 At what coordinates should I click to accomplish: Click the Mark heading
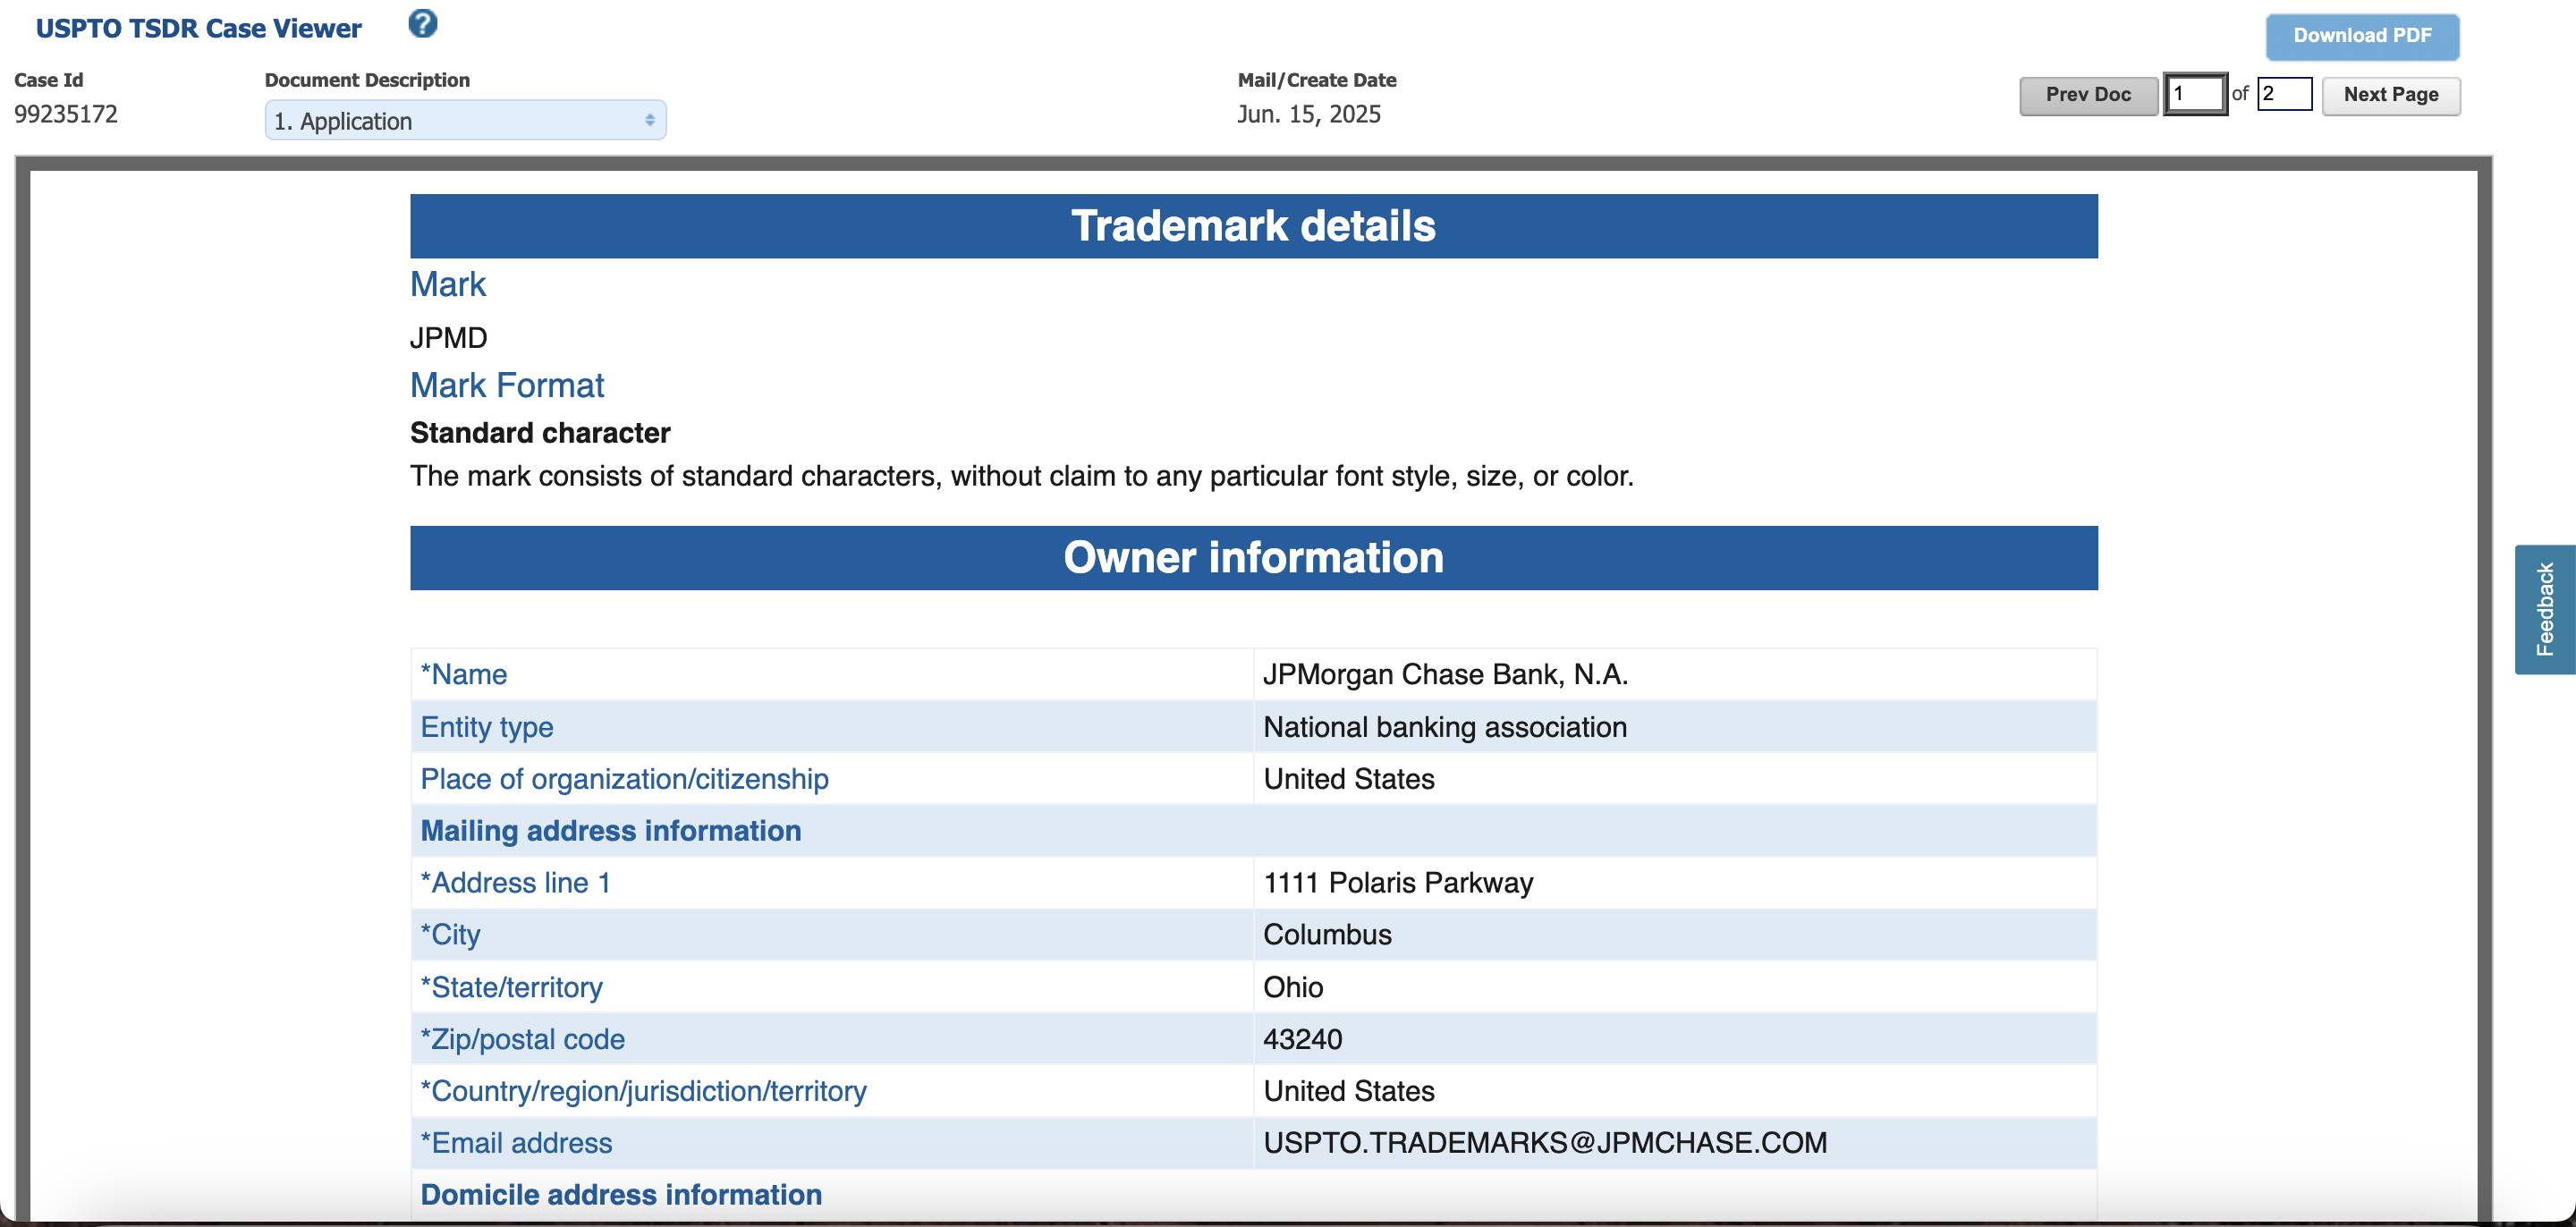click(448, 284)
